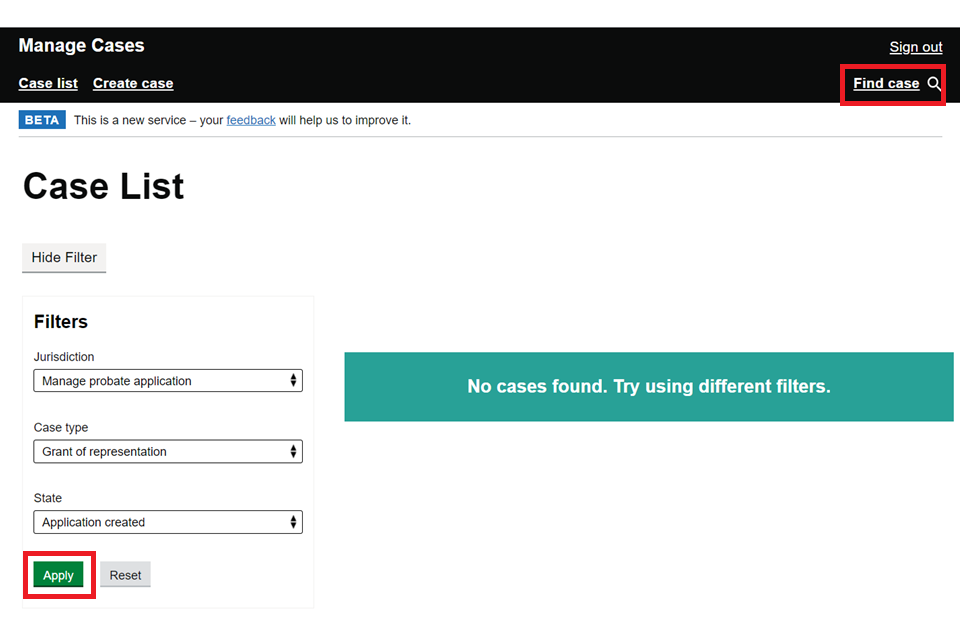Screen dimensions: 960x640
Task: Click the Case List page heading
Action: pos(103,186)
